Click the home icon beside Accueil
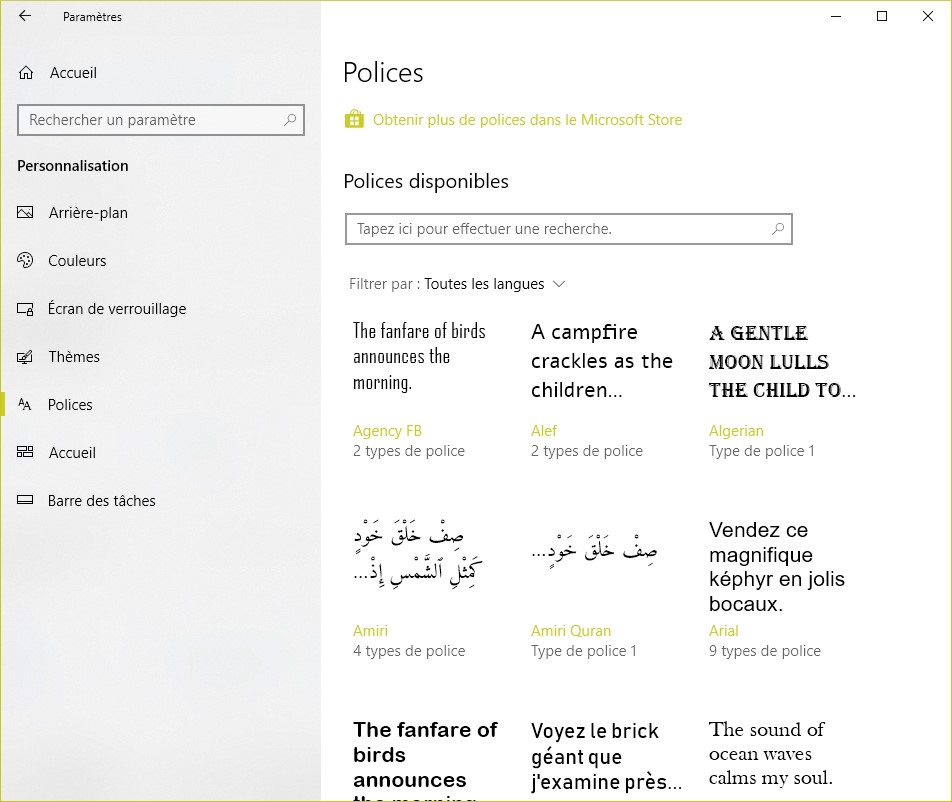The height and width of the screenshot is (802, 952). (x=26, y=73)
